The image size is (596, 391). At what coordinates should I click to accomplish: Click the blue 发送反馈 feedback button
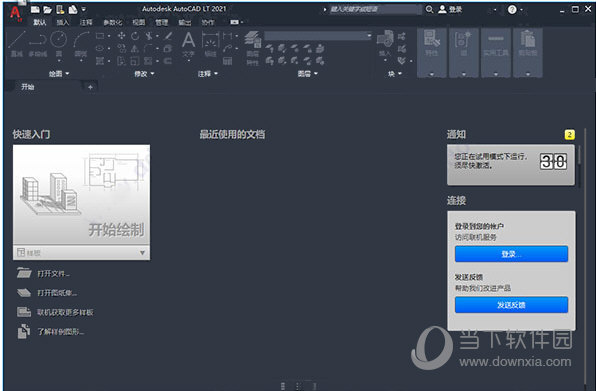coord(511,305)
